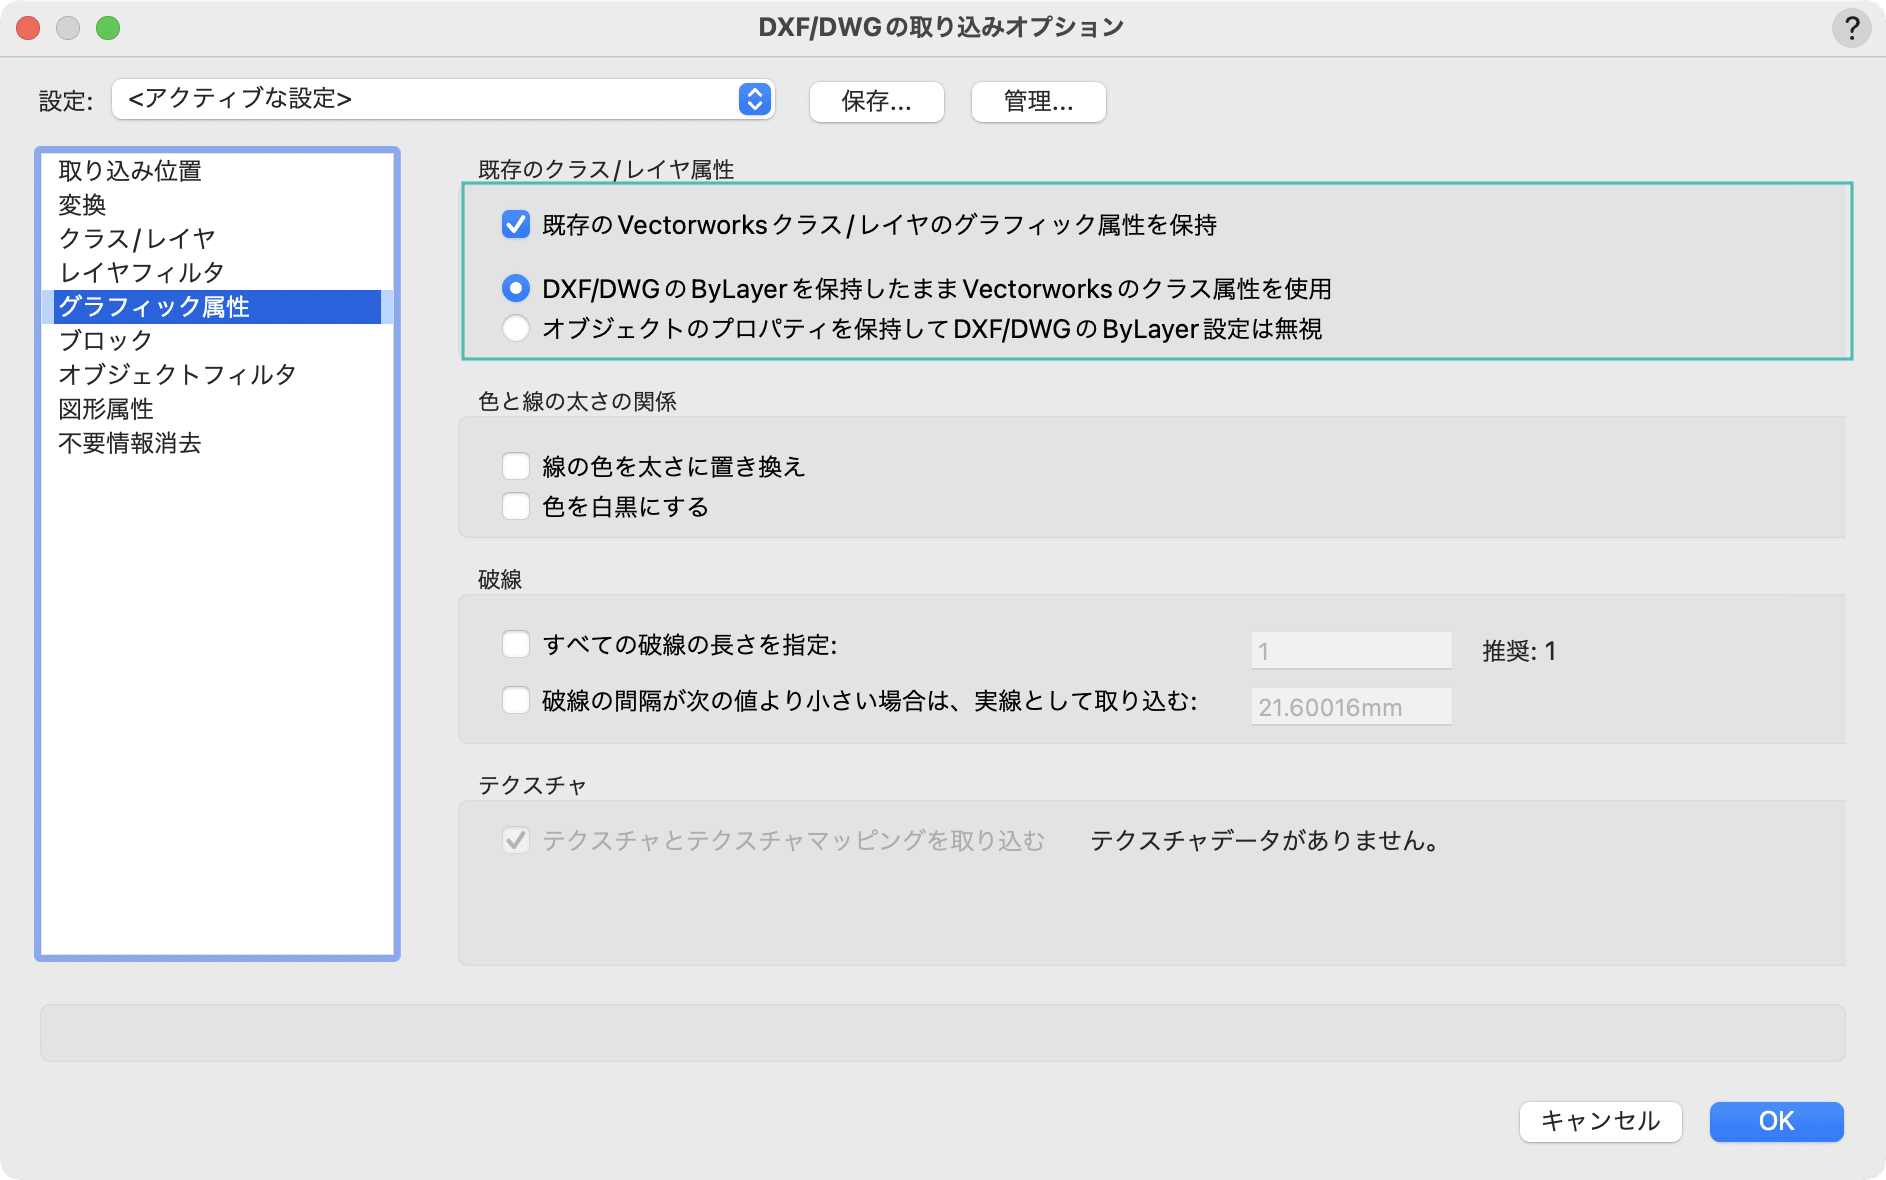Click the field showing 21.60016mm
Image resolution: width=1886 pixels, height=1180 pixels.
1351,707
